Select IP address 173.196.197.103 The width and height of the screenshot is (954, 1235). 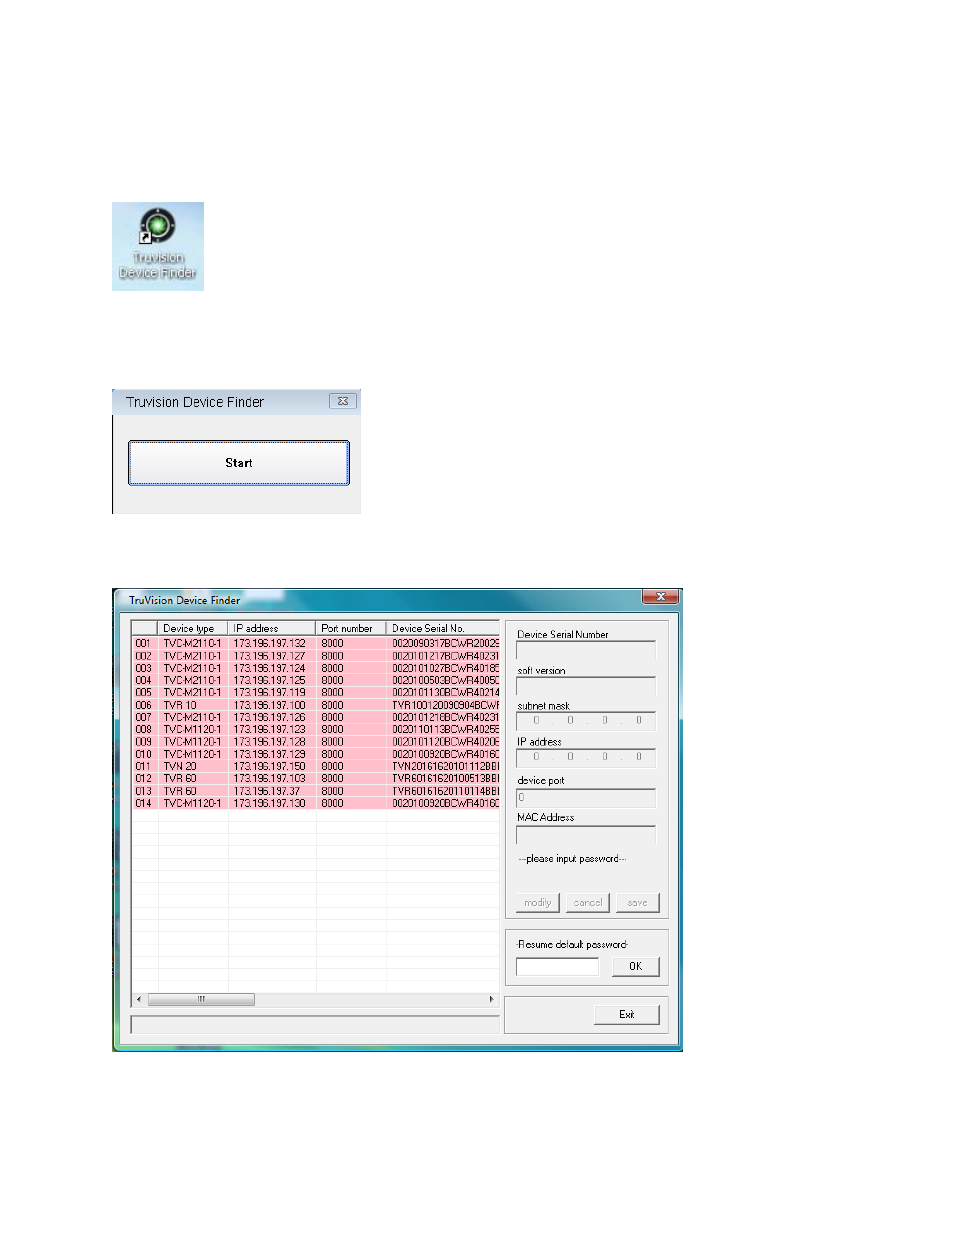point(270,778)
